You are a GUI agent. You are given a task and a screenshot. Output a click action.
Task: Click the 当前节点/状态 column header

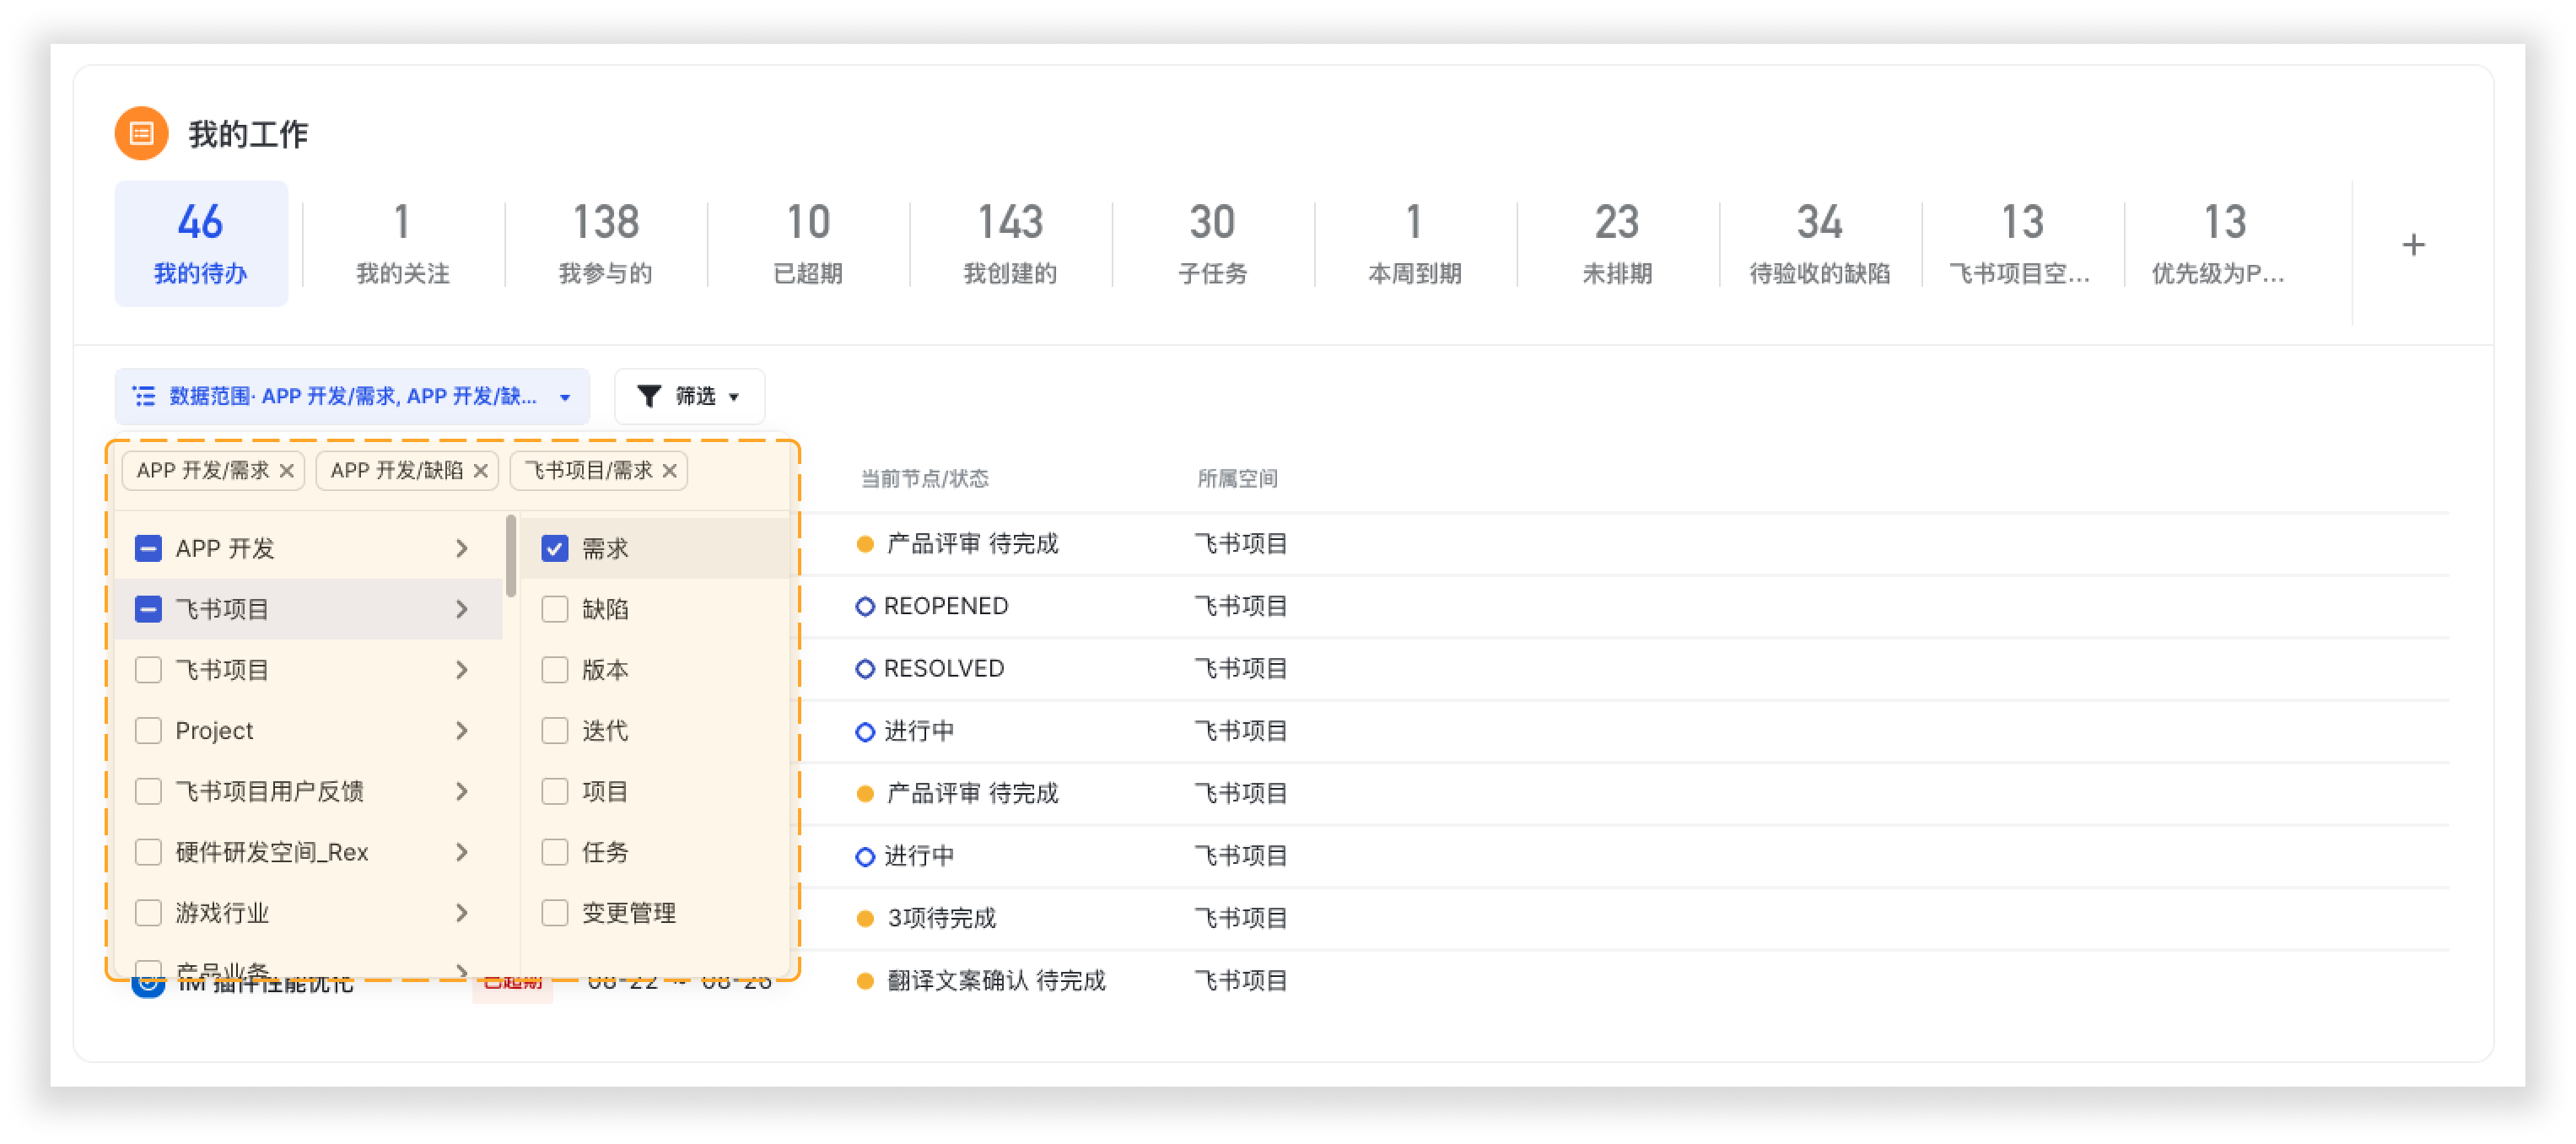[x=925, y=479]
